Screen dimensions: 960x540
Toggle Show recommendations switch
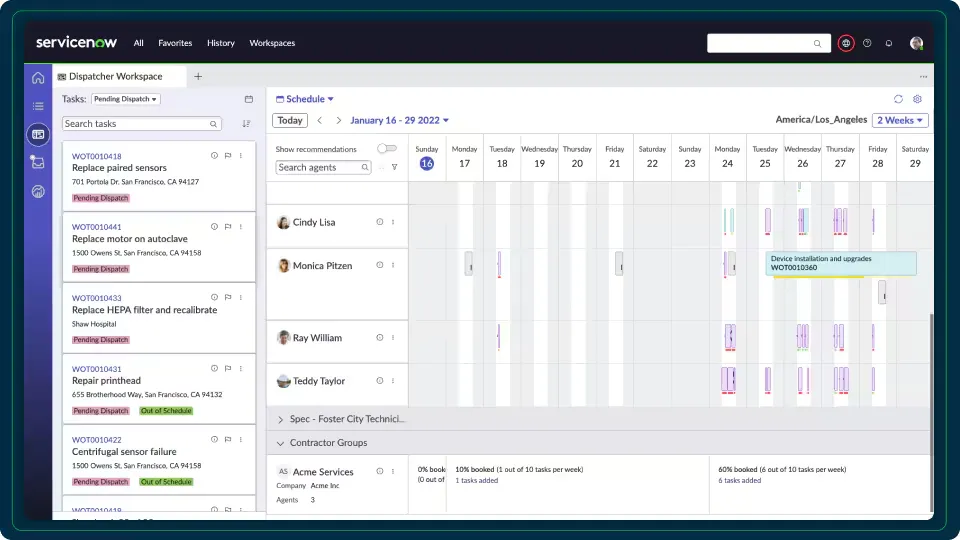tap(387, 148)
